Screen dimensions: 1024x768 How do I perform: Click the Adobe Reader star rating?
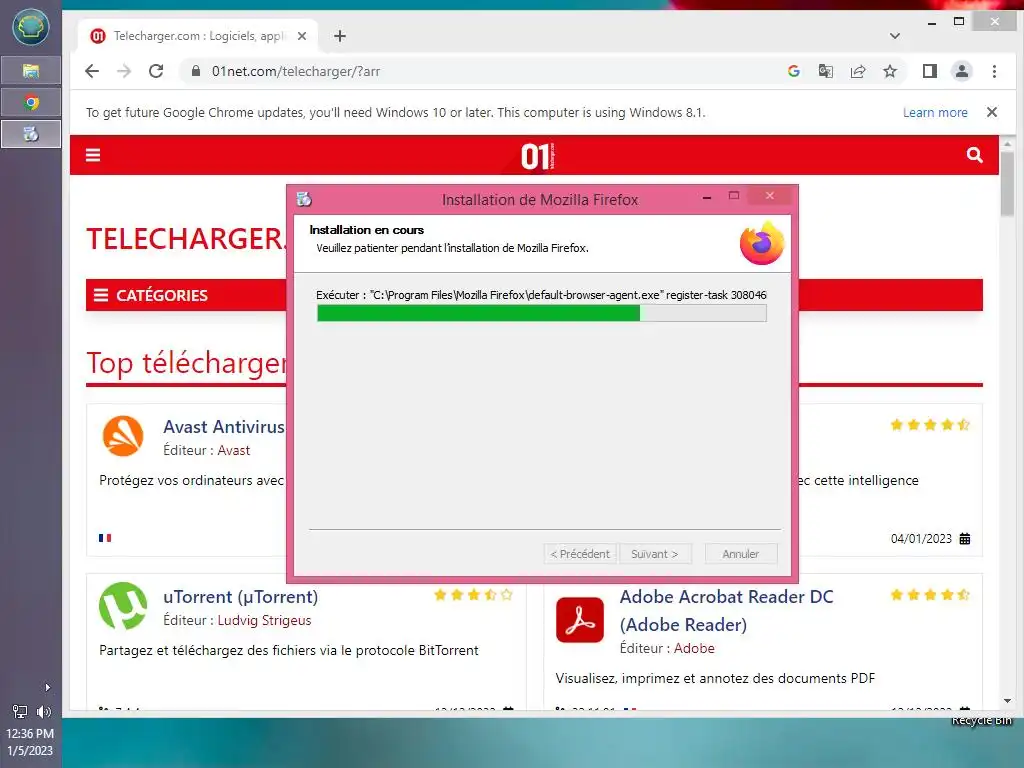point(929,595)
